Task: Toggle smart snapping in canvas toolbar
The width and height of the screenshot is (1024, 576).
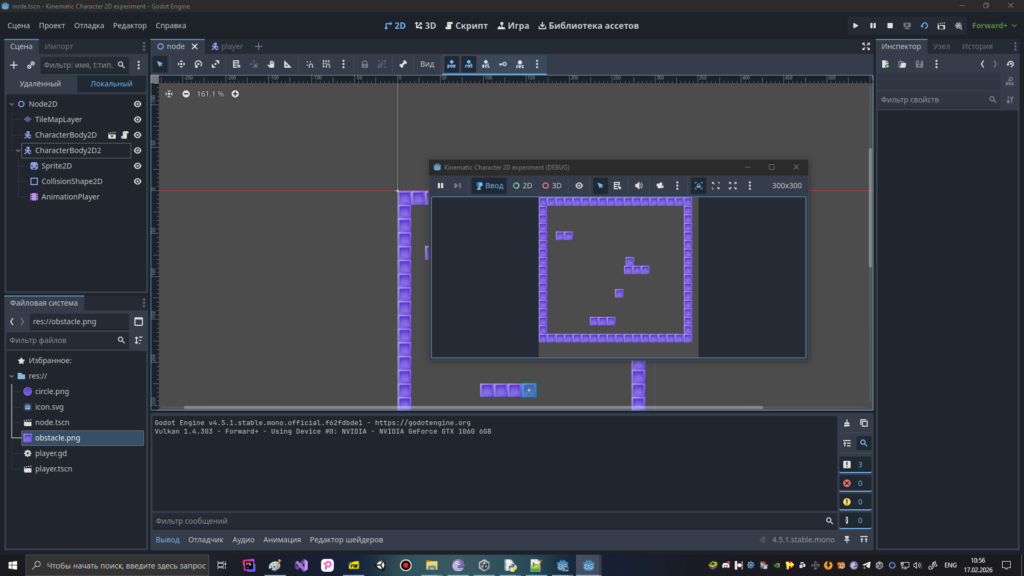Action: tap(310, 64)
